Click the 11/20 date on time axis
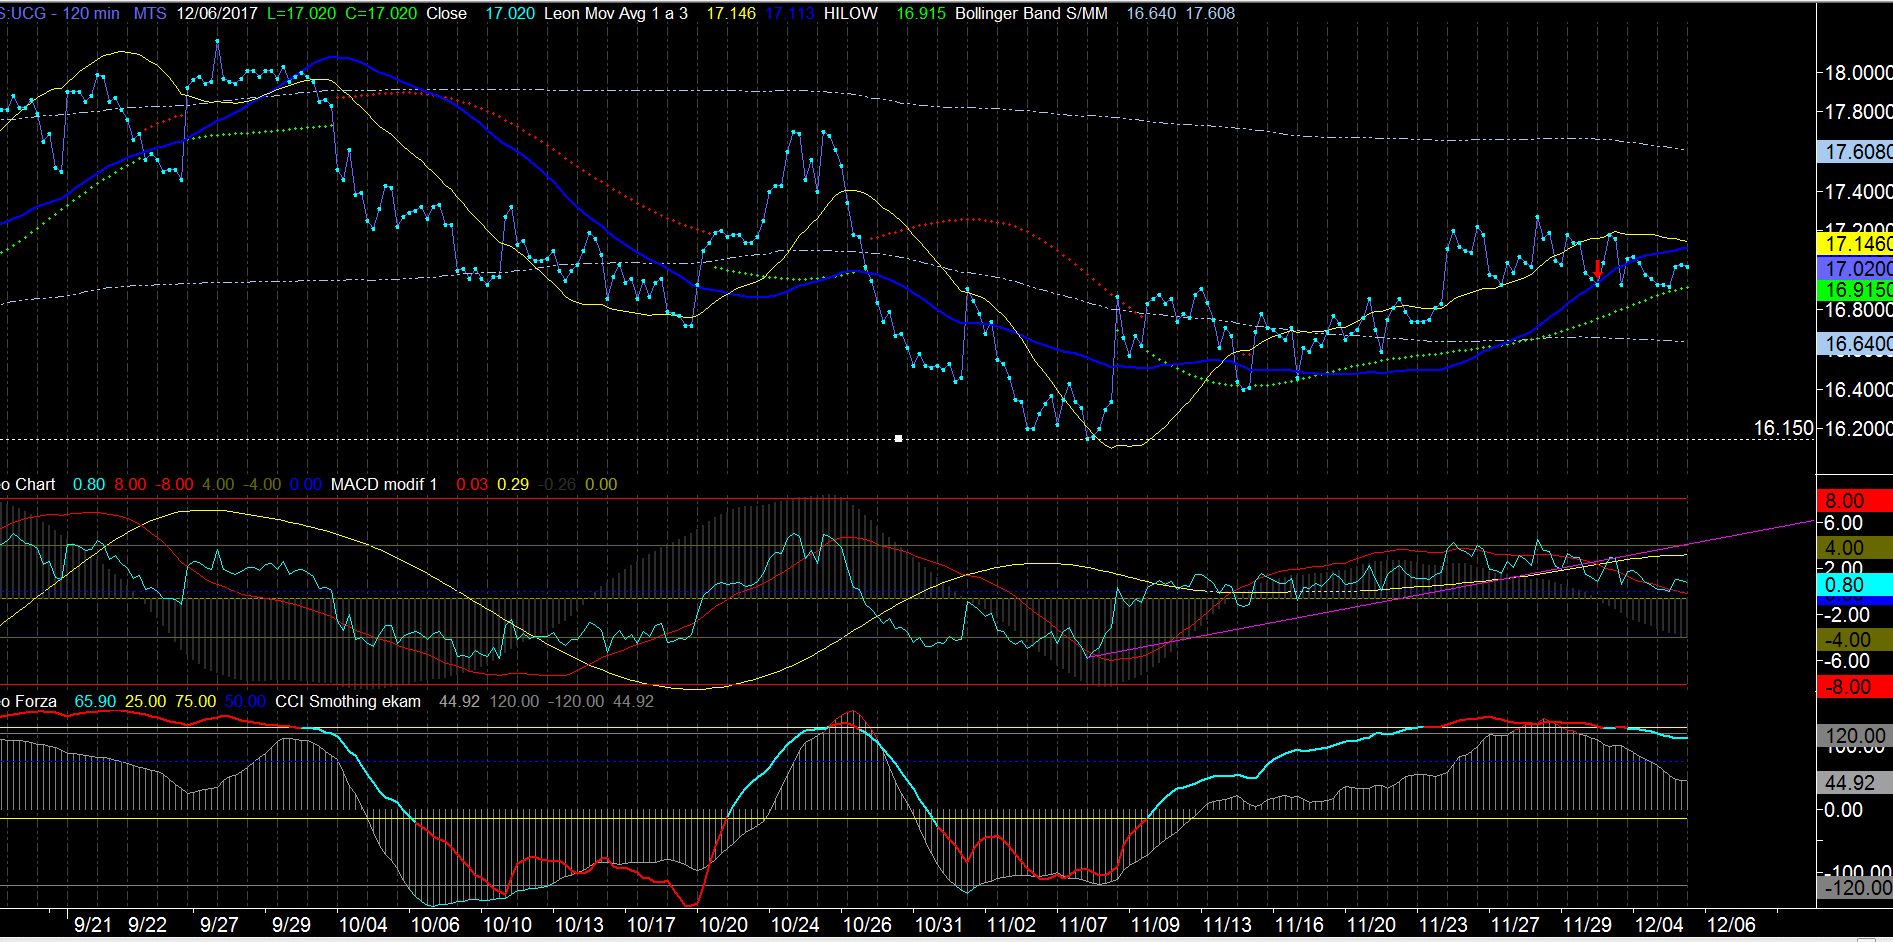1893x942 pixels. [x=1371, y=925]
